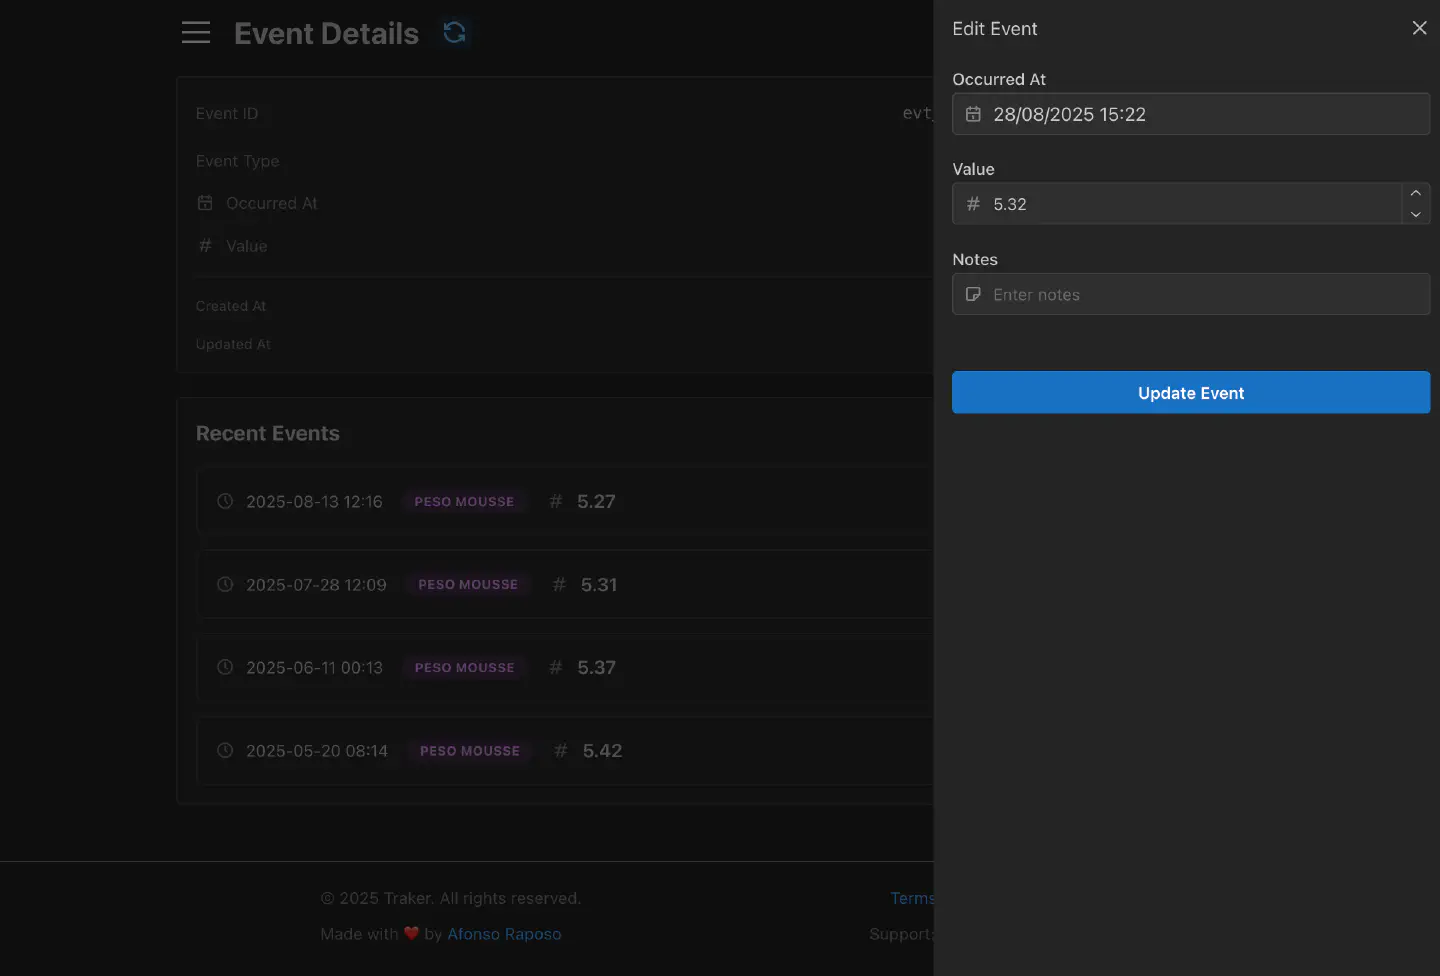The width and height of the screenshot is (1440, 976).
Task: Click the Event Details page title
Action: 326,33
